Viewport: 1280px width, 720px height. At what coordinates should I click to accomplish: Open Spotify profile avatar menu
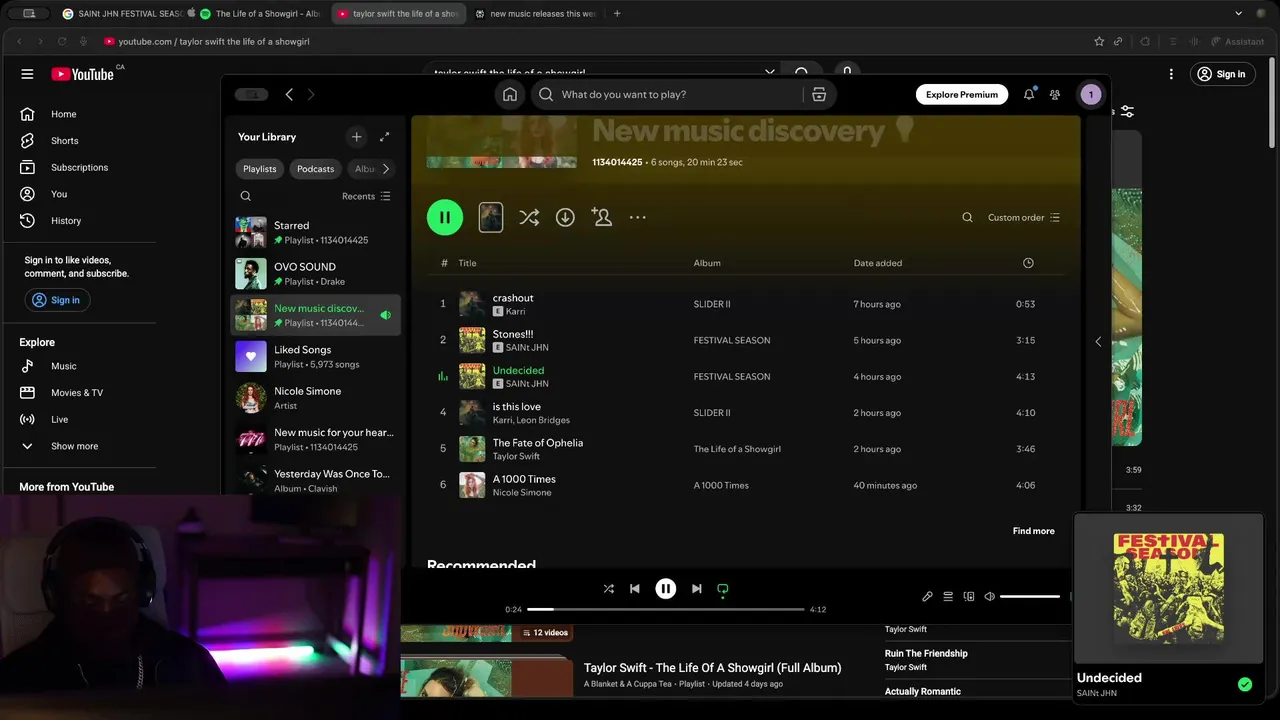1091,94
